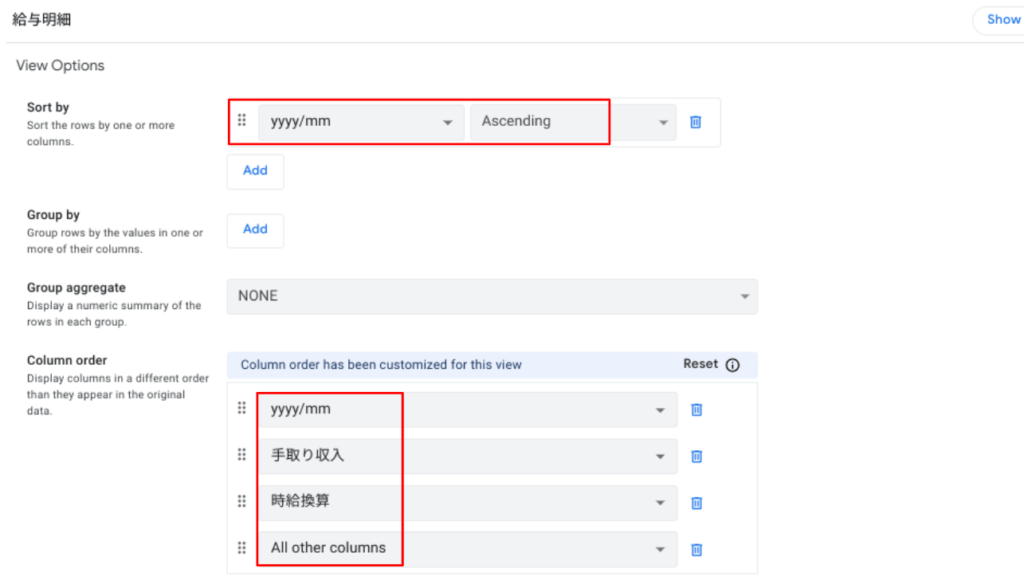Viewport: 1024px width, 576px height.
Task: Grab the sort row drag handle
Action: tap(242, 120)
